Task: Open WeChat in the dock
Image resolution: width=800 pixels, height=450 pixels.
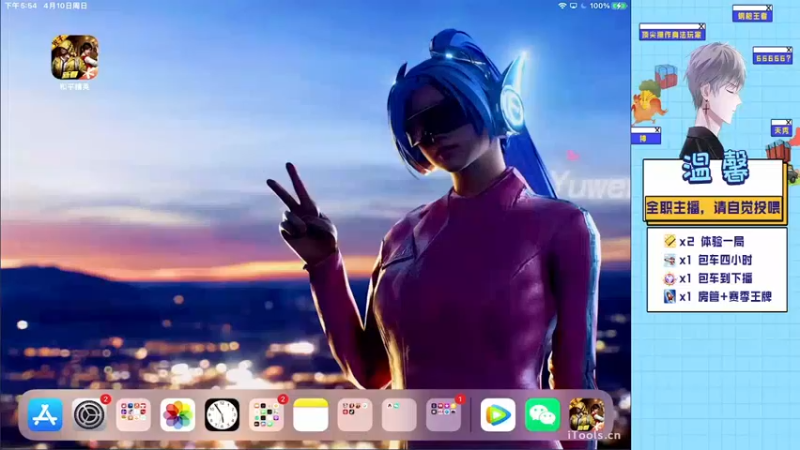Action: pyautogui.click(x=542, y=415)
